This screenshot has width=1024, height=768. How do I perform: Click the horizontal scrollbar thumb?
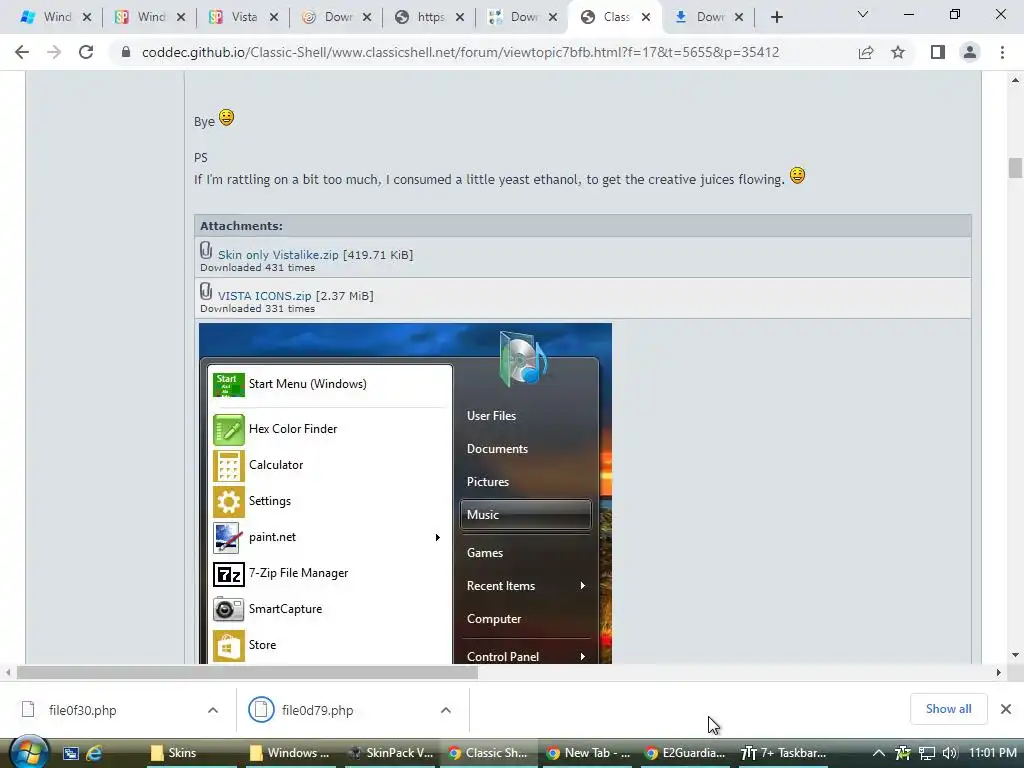pyautogui.click(x=247, y=673)
